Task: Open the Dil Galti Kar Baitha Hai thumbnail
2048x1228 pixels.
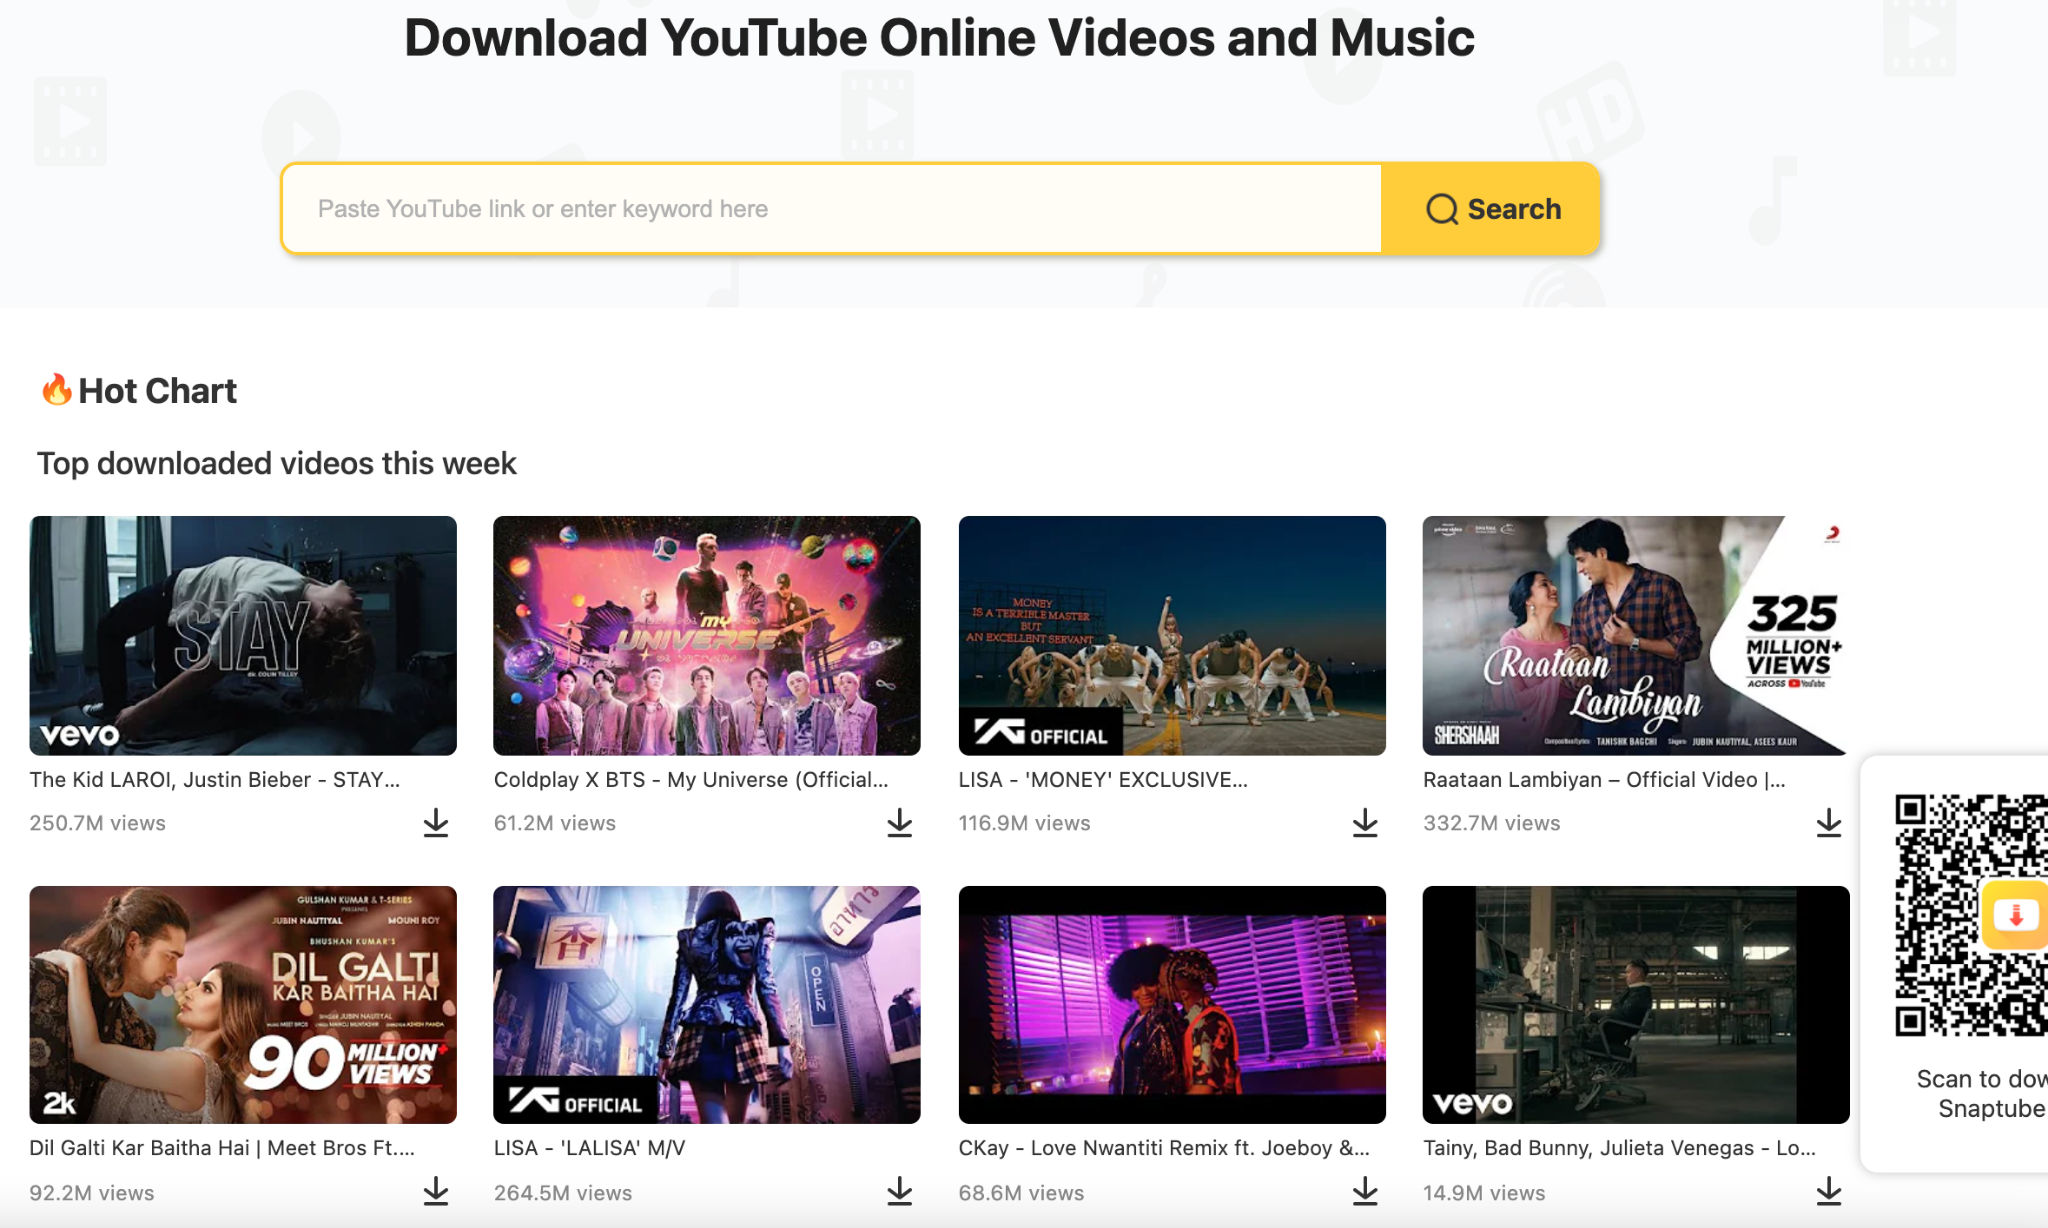Action: coord(243,1004)
